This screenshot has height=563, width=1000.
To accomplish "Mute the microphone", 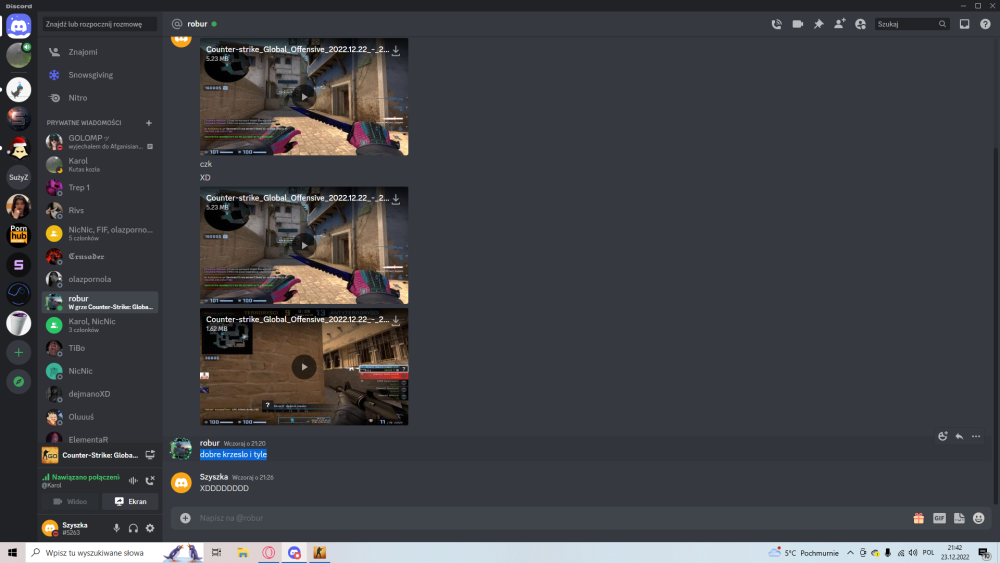I will click(x=116, y=528).
